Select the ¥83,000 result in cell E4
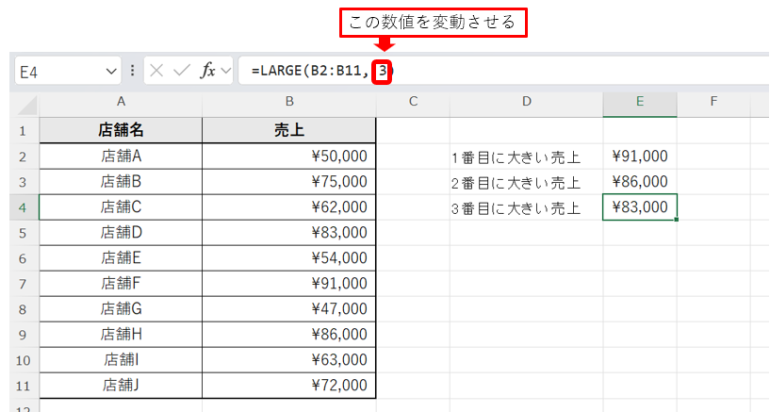770x412 pixels. point(640,207)
